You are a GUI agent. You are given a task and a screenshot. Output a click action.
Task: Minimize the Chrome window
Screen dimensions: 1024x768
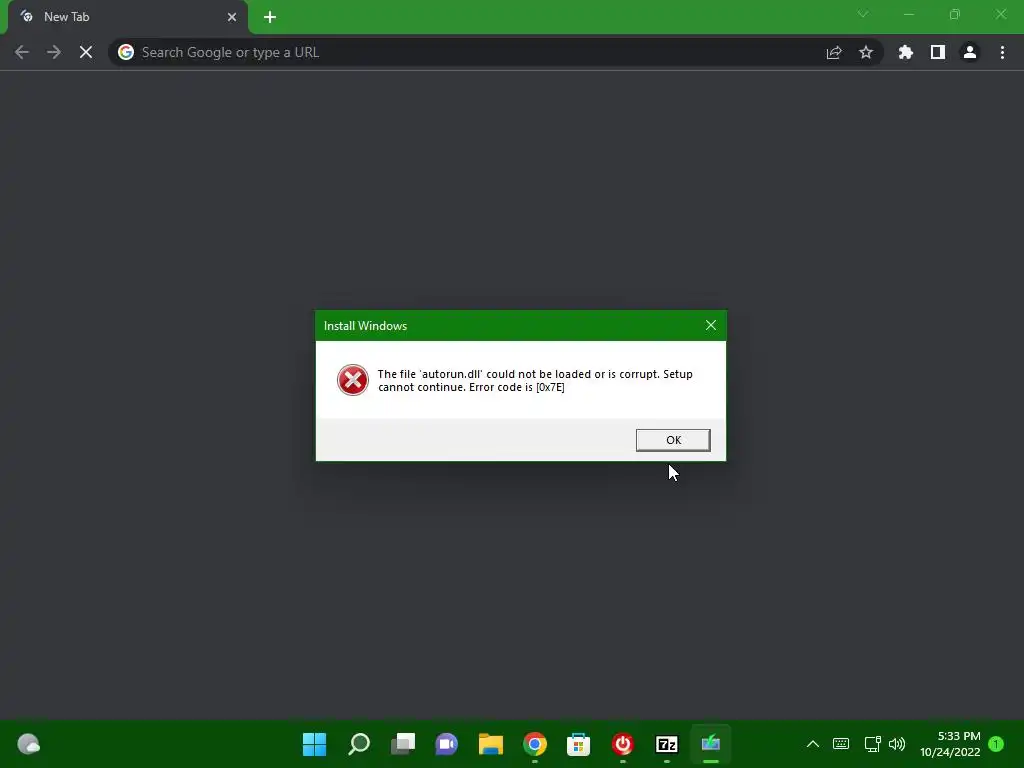908,14
